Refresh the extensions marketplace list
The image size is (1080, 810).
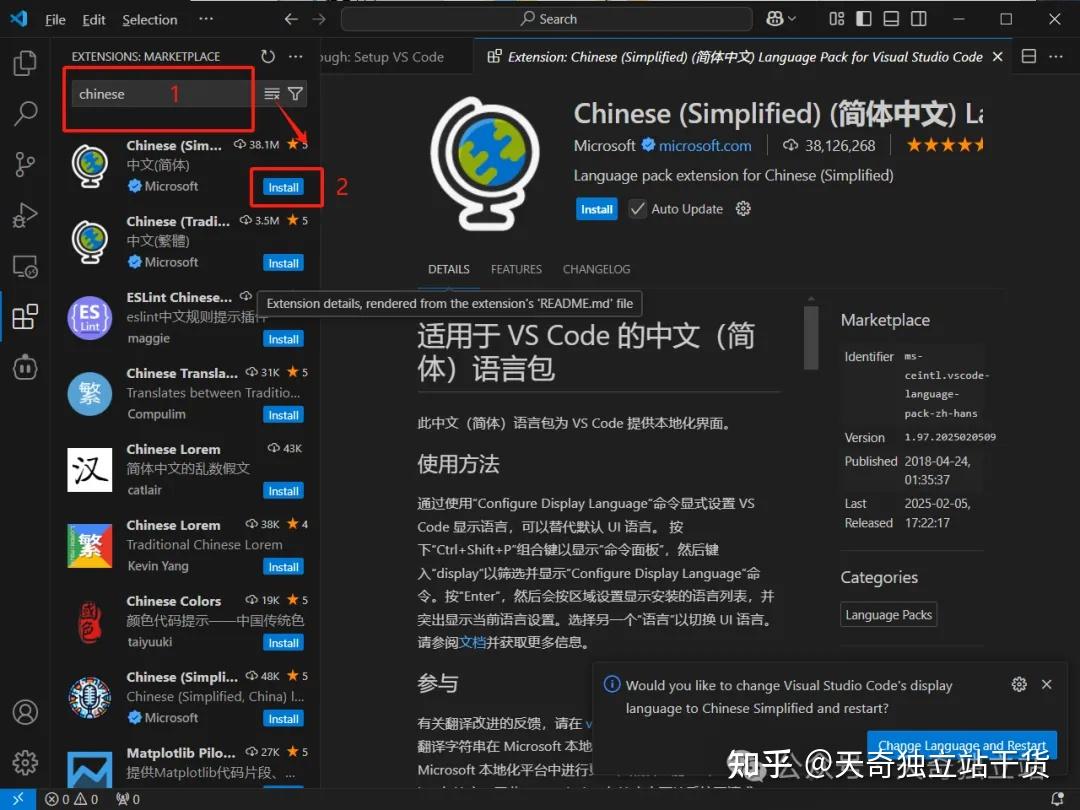[x=266, y=56]
